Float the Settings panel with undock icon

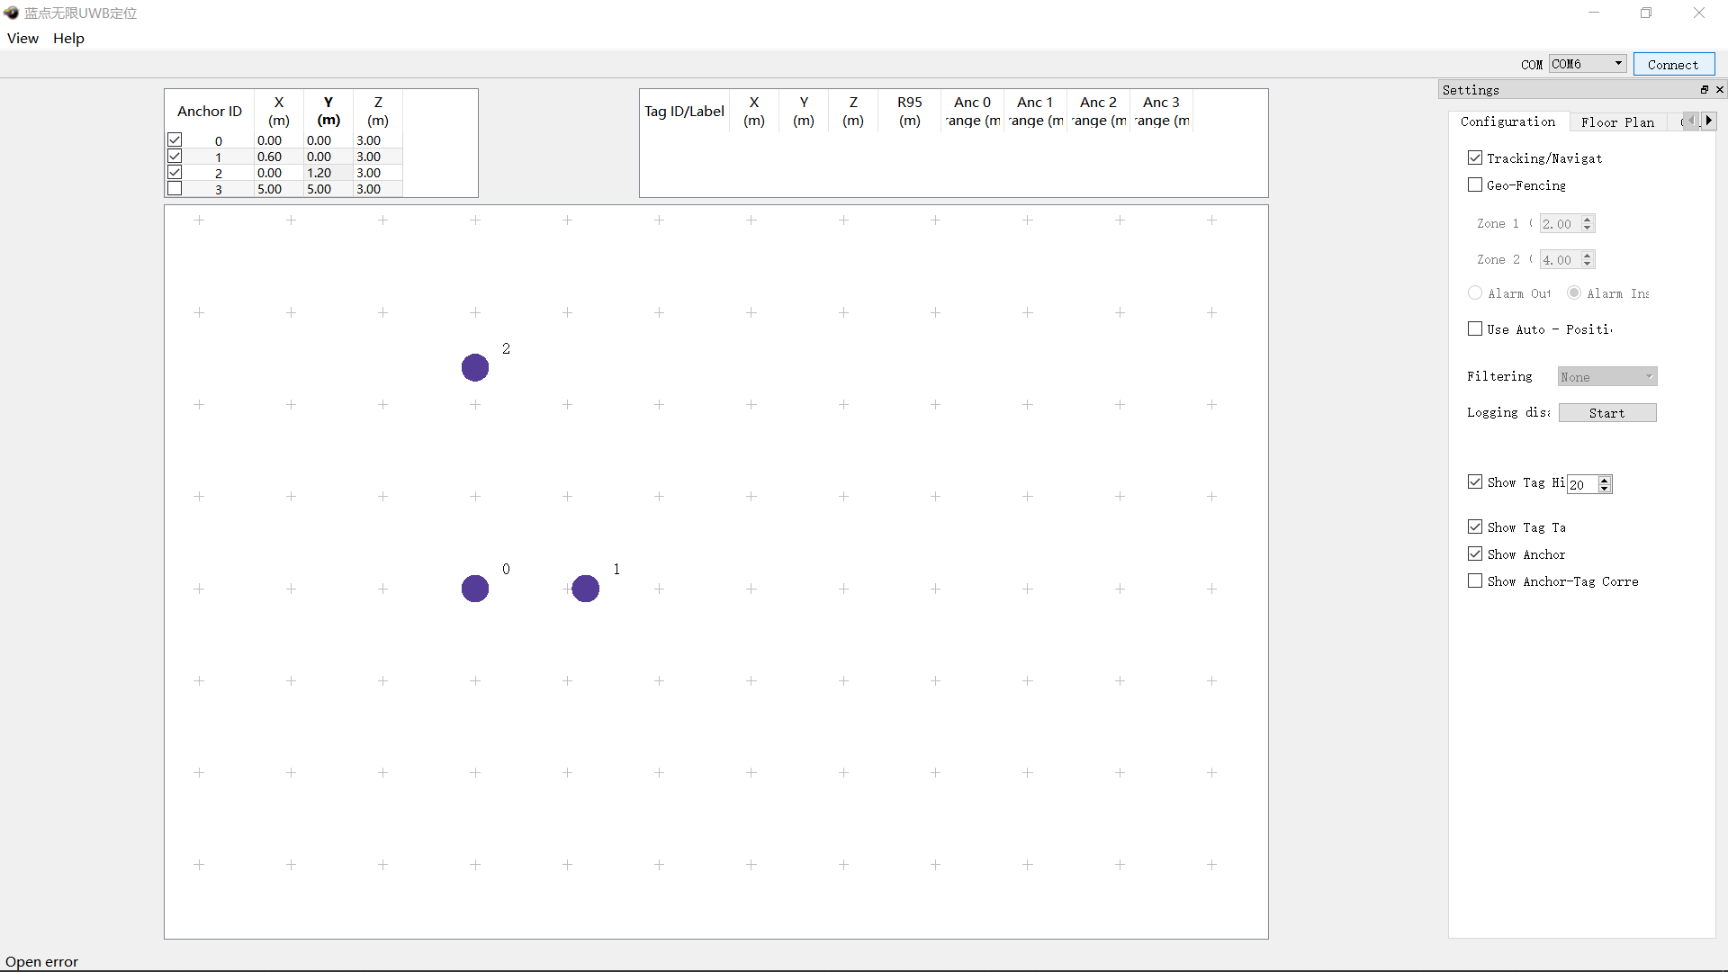[x=1704, y=90]
